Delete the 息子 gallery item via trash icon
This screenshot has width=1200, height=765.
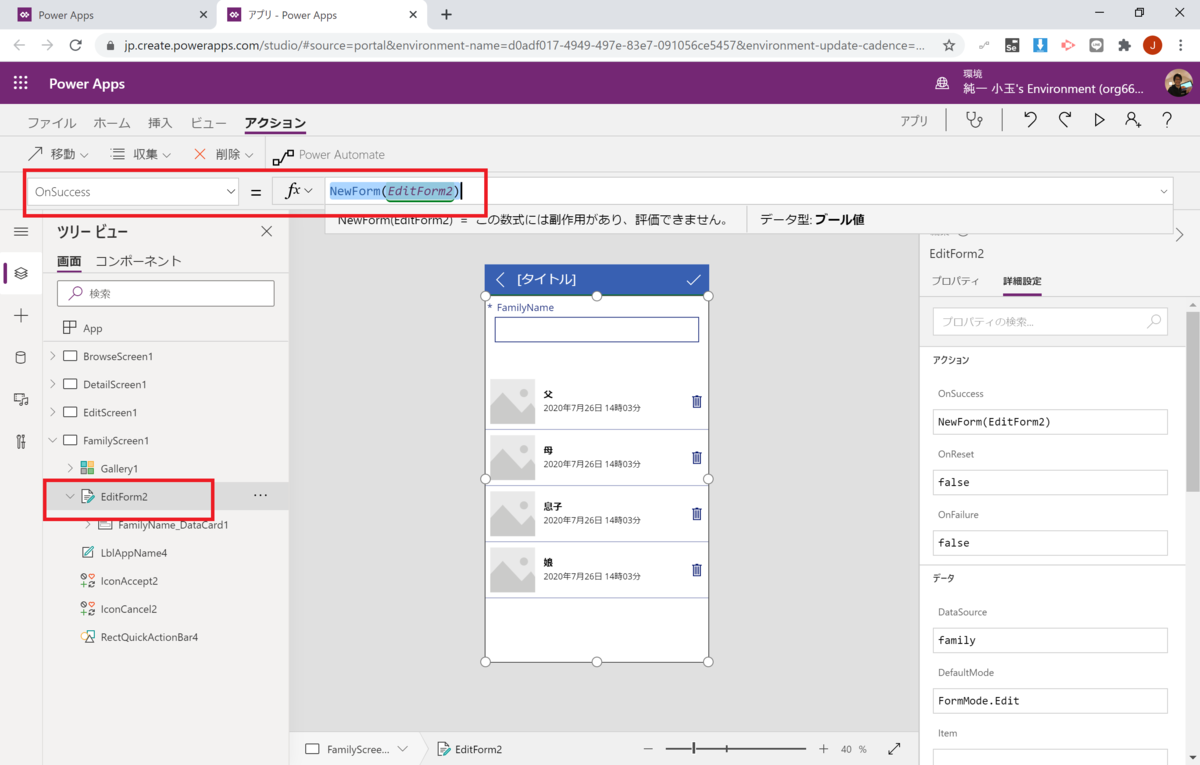pyautogui.click(x=697, y=514)
